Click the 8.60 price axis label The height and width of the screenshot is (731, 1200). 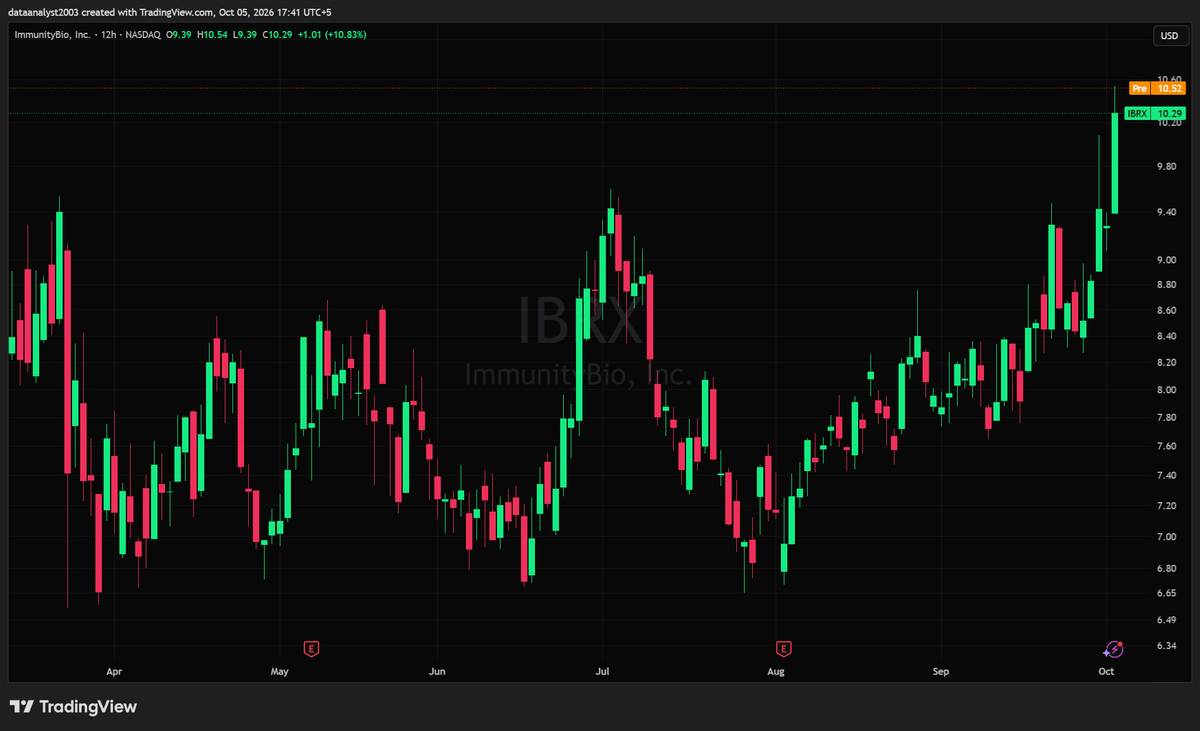click(1167, 310)
